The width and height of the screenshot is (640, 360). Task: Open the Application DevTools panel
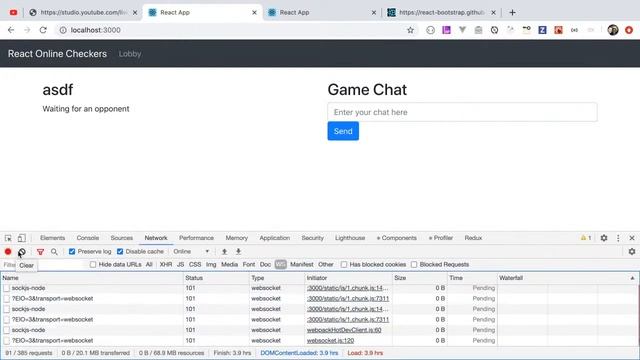click(x=275, y=238)
